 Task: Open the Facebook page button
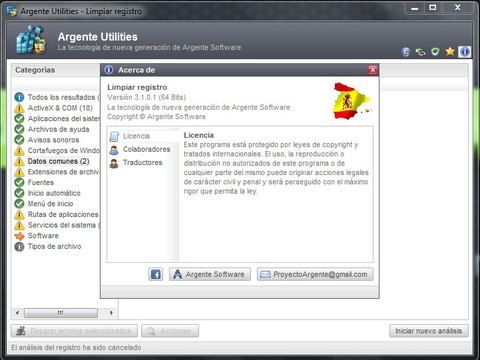click(156, 274)
